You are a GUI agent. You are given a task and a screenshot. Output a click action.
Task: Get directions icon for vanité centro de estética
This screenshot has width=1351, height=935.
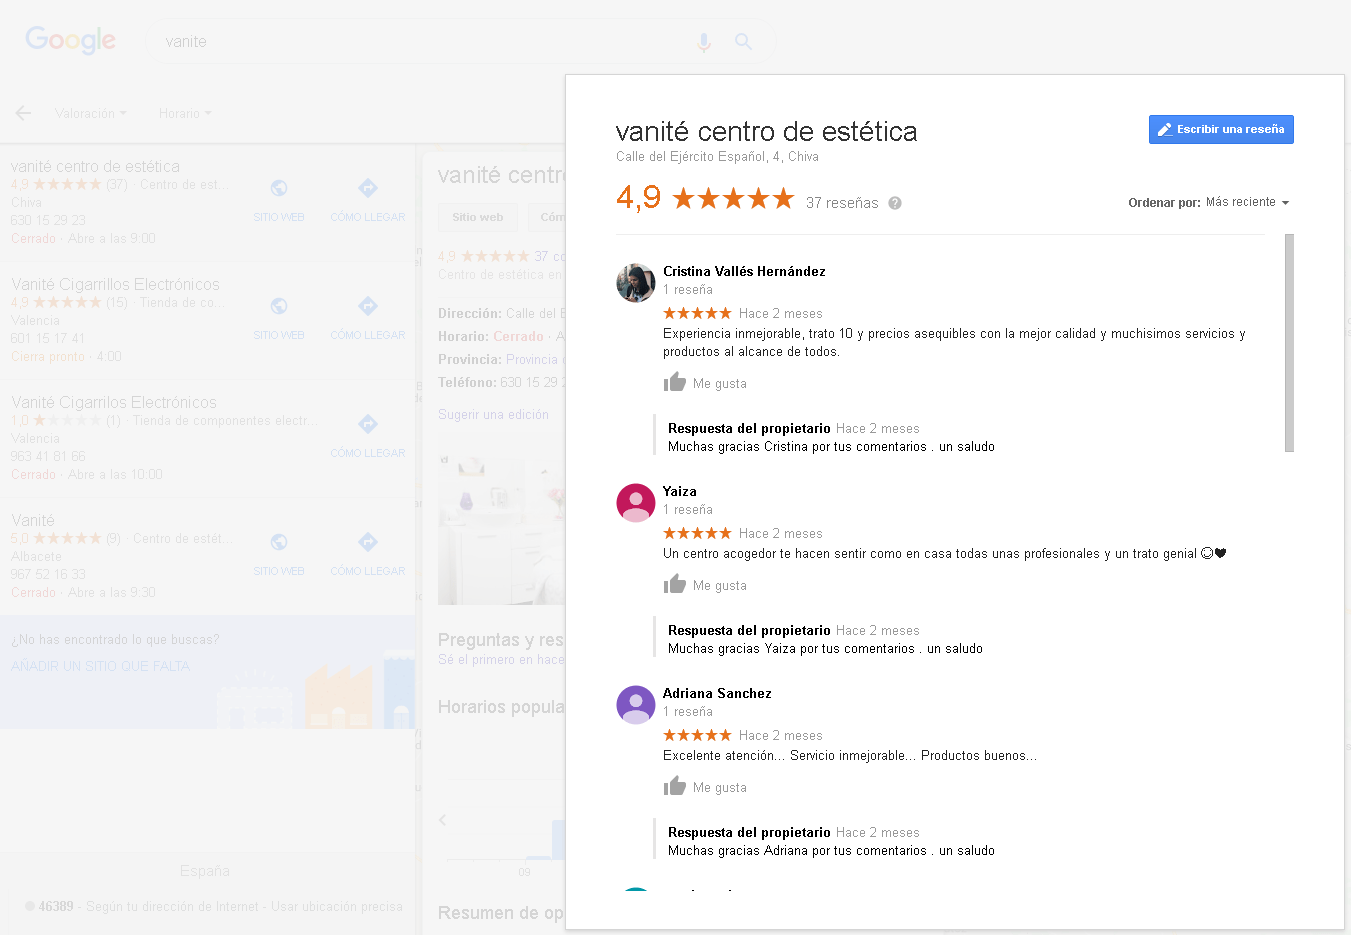pos(368,188)
